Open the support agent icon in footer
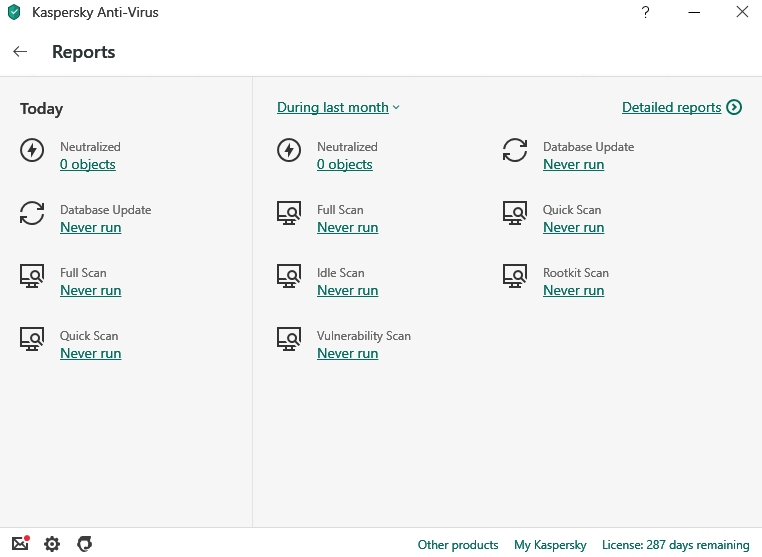Viewport: 762px width, 557px height. point(85,544)
